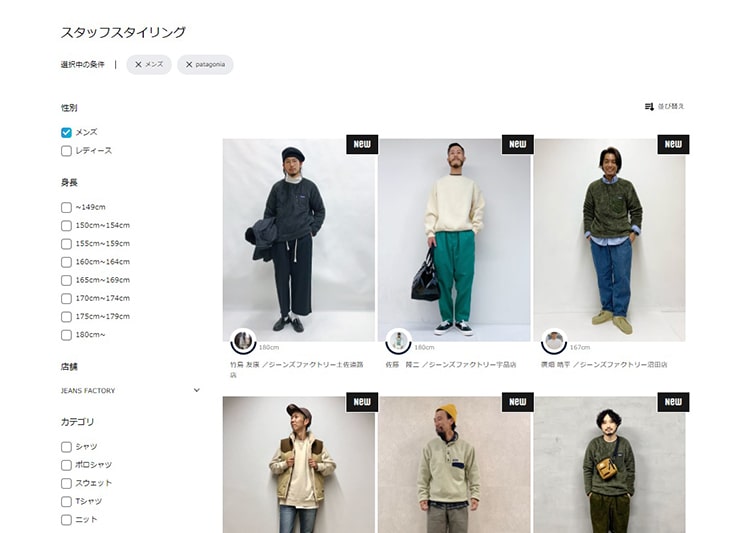
Task: Click the 167cm staff avatar icon
Action: click(554, 341)
